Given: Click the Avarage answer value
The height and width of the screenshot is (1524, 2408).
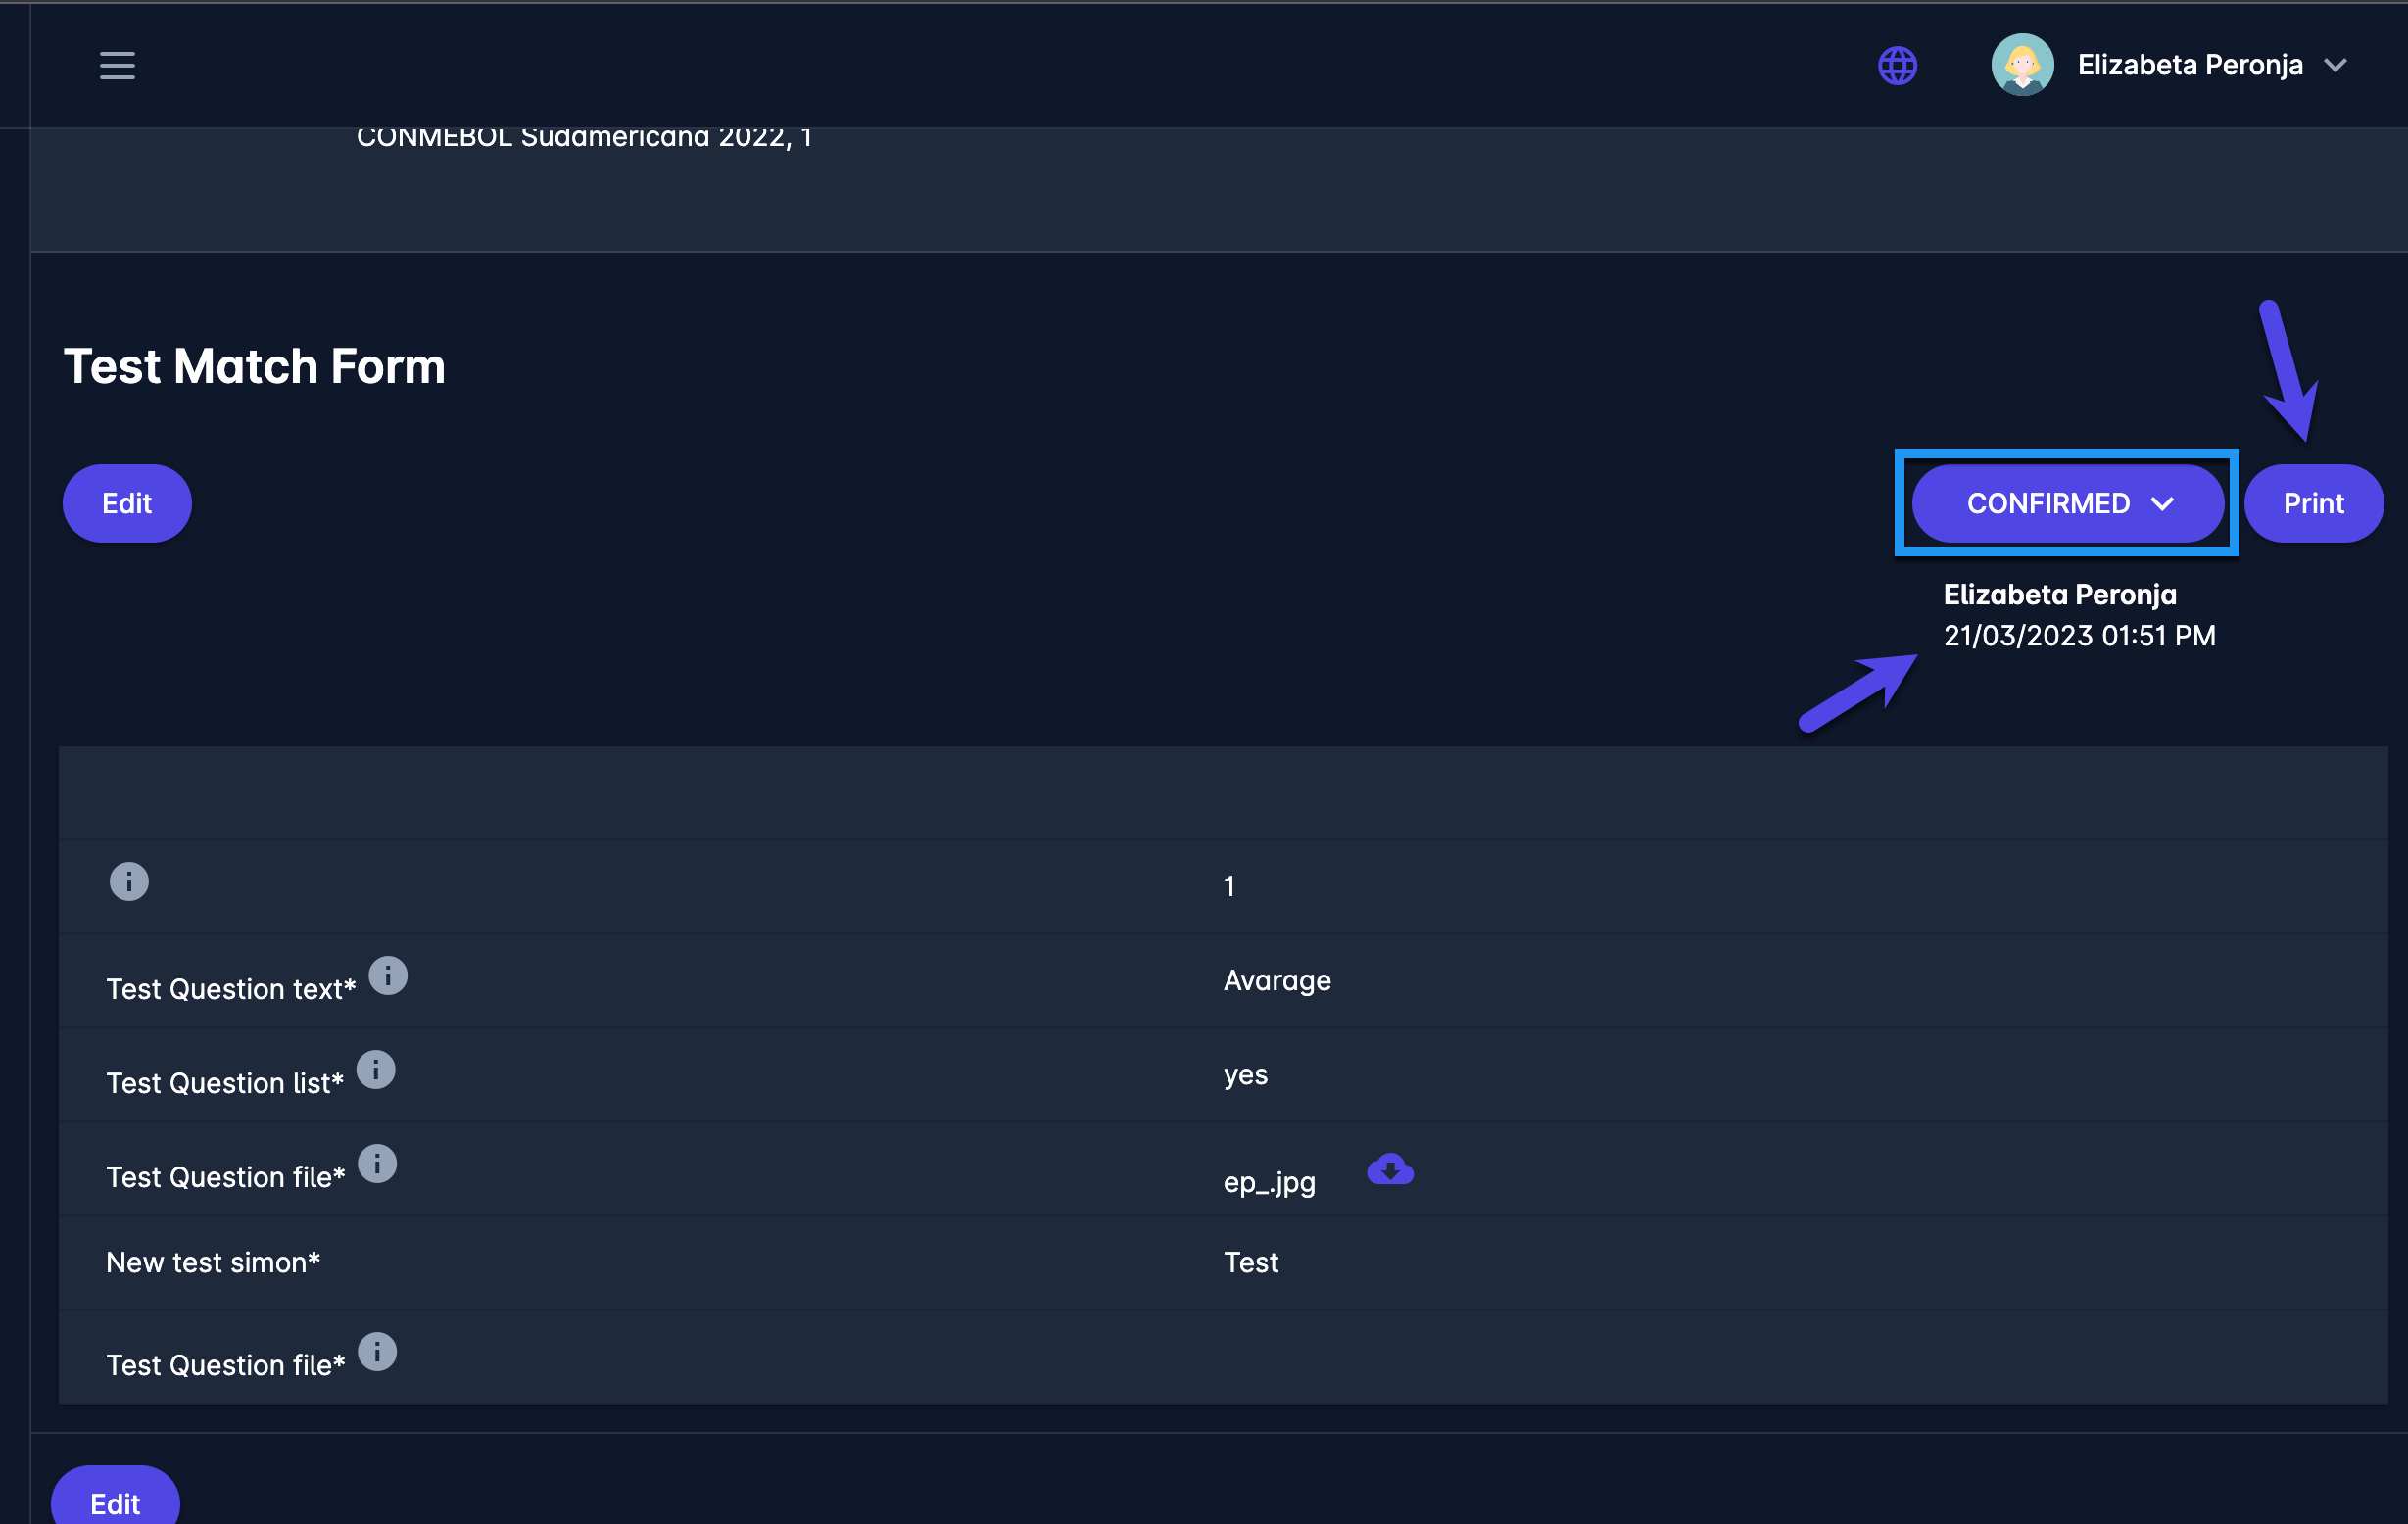Looking at the screenshot, I should point(1277,980).
